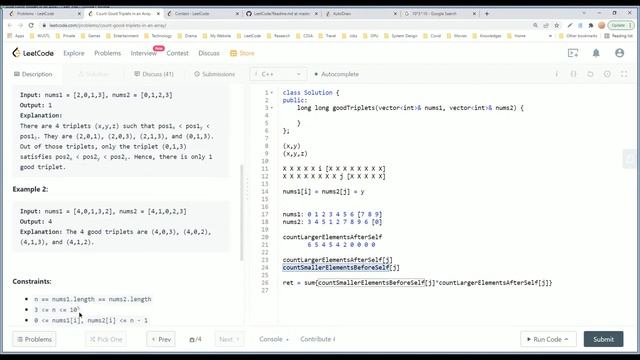Open the editor settings icon
The width and height of the screenshot is (640, 360).
(607, 74)
